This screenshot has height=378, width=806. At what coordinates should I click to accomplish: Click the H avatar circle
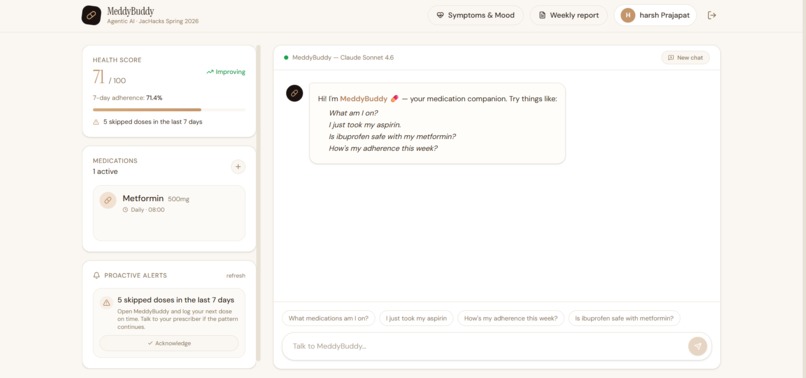point(628,15)
